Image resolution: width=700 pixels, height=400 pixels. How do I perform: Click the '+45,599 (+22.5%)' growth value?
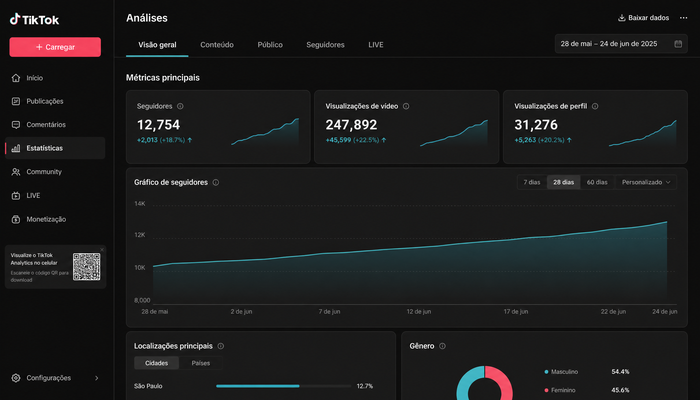[356, 140]
